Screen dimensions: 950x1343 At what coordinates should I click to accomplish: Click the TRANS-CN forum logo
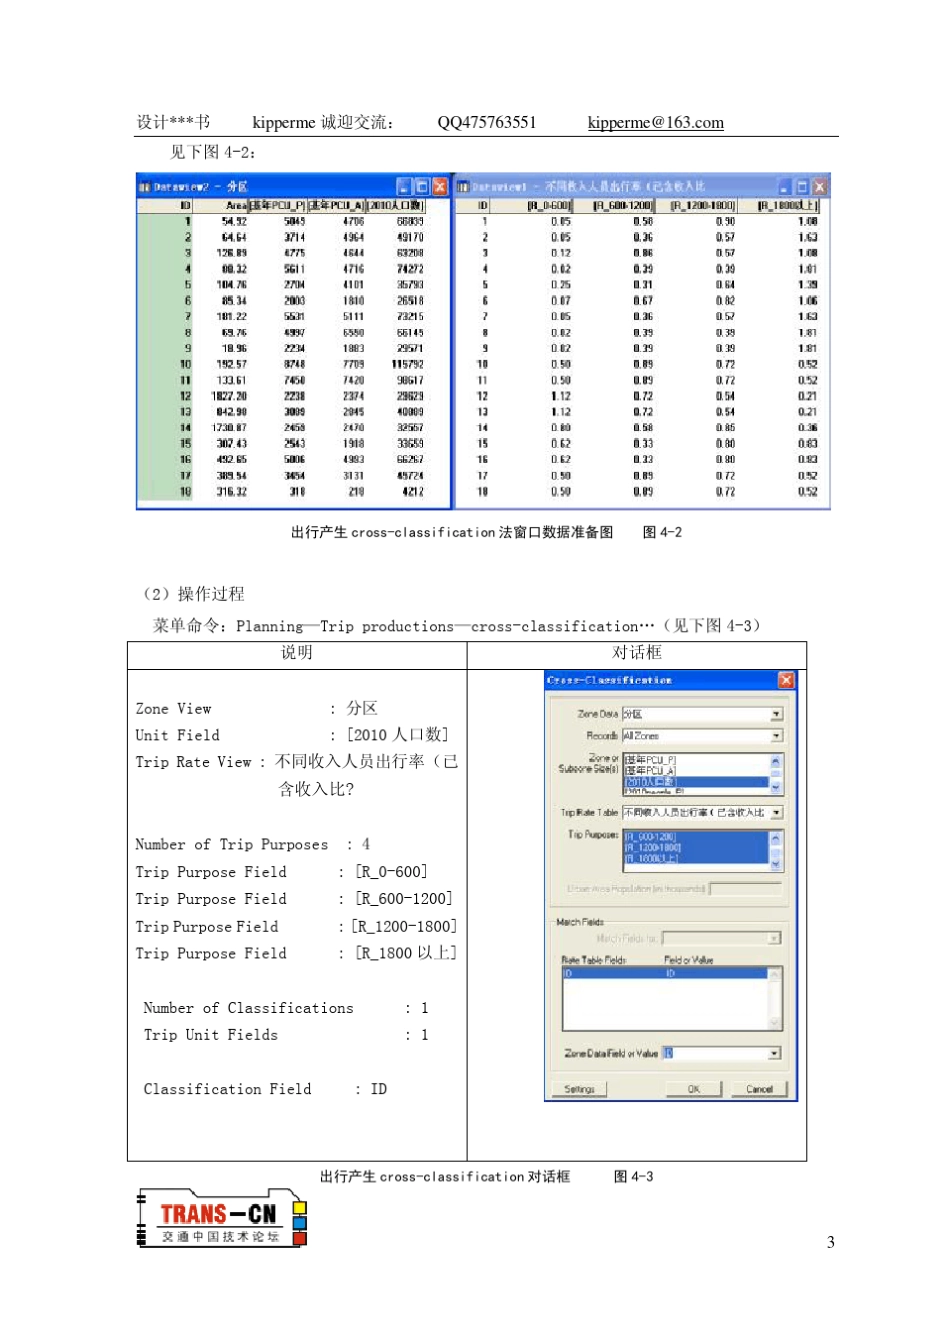tap(222, 1219)
